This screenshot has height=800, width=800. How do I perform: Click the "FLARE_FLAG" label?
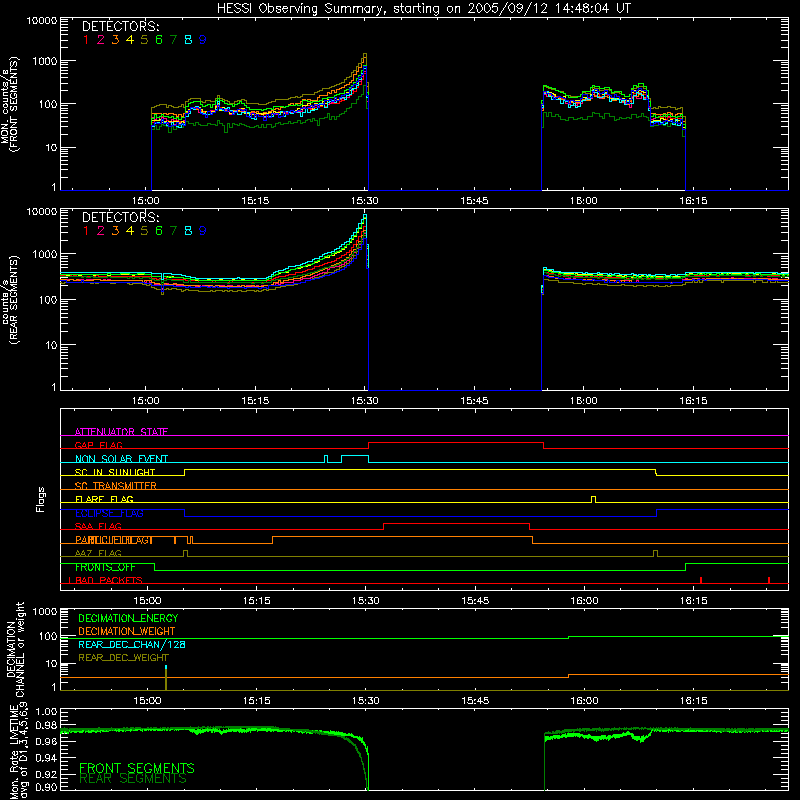pyautogui.click(x=104, y=499)
